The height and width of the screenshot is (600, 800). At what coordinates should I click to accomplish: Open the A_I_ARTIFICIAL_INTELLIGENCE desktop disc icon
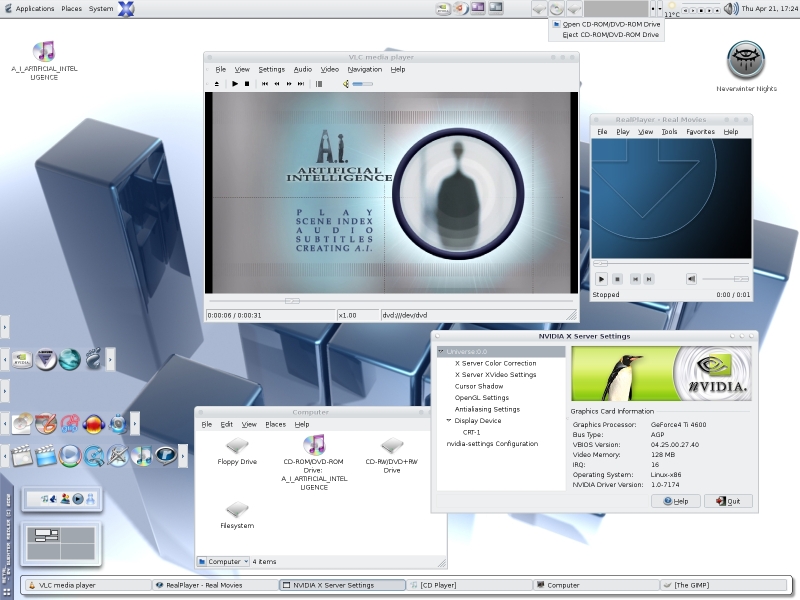pos(44,61)
